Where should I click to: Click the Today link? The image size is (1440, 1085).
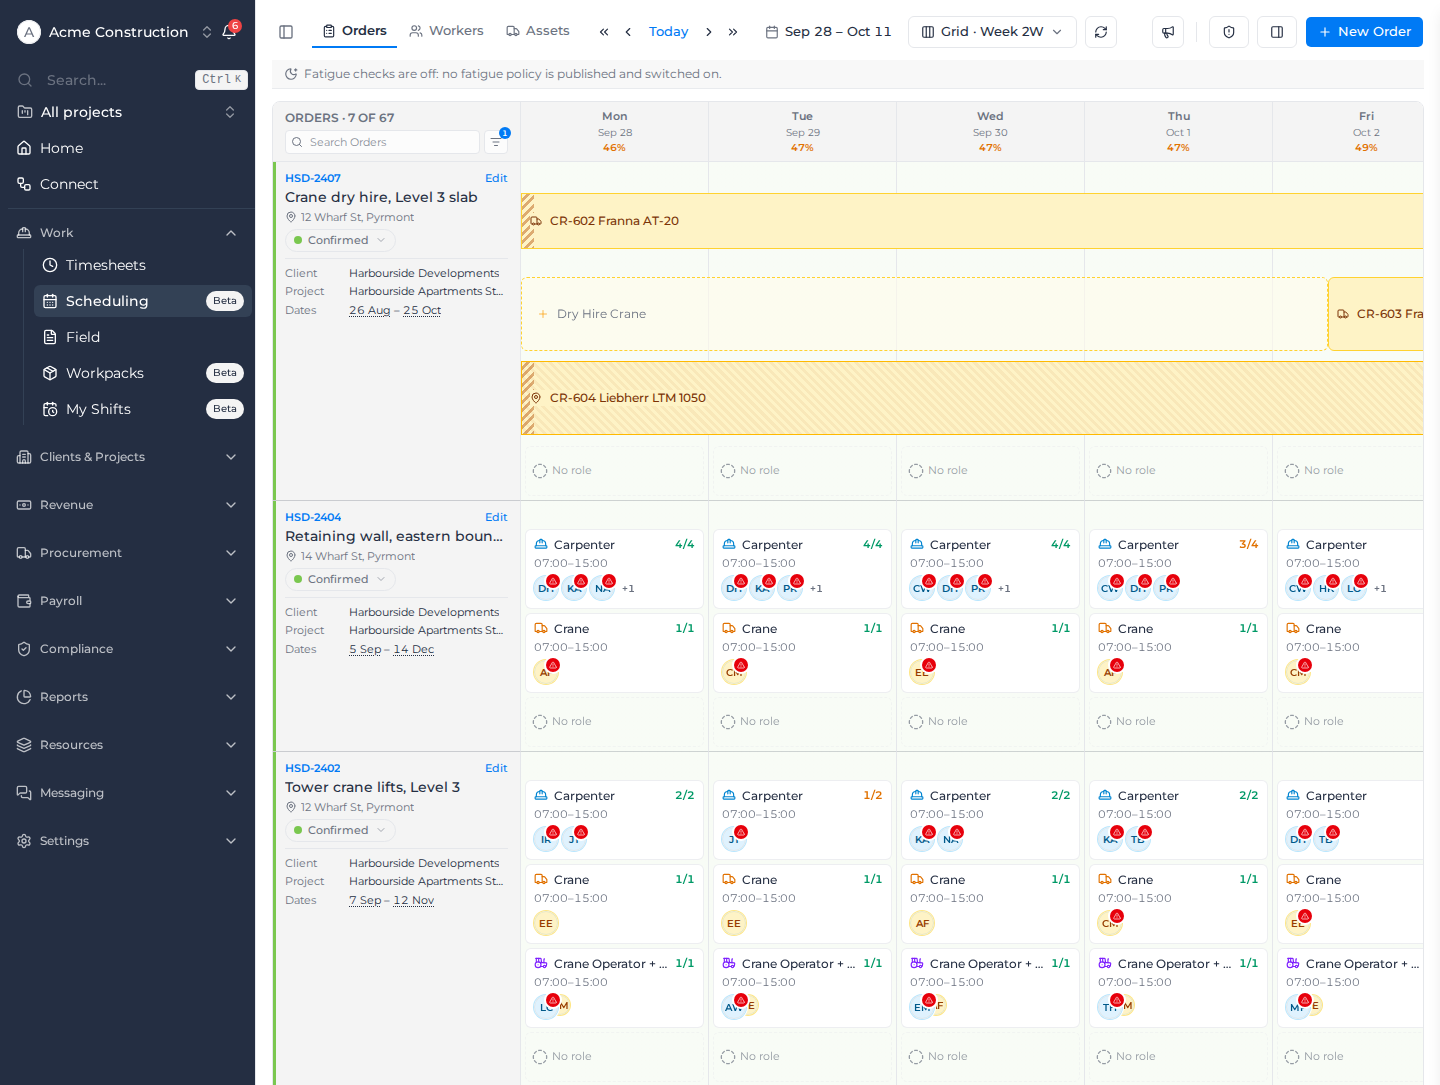coord(668,32)
